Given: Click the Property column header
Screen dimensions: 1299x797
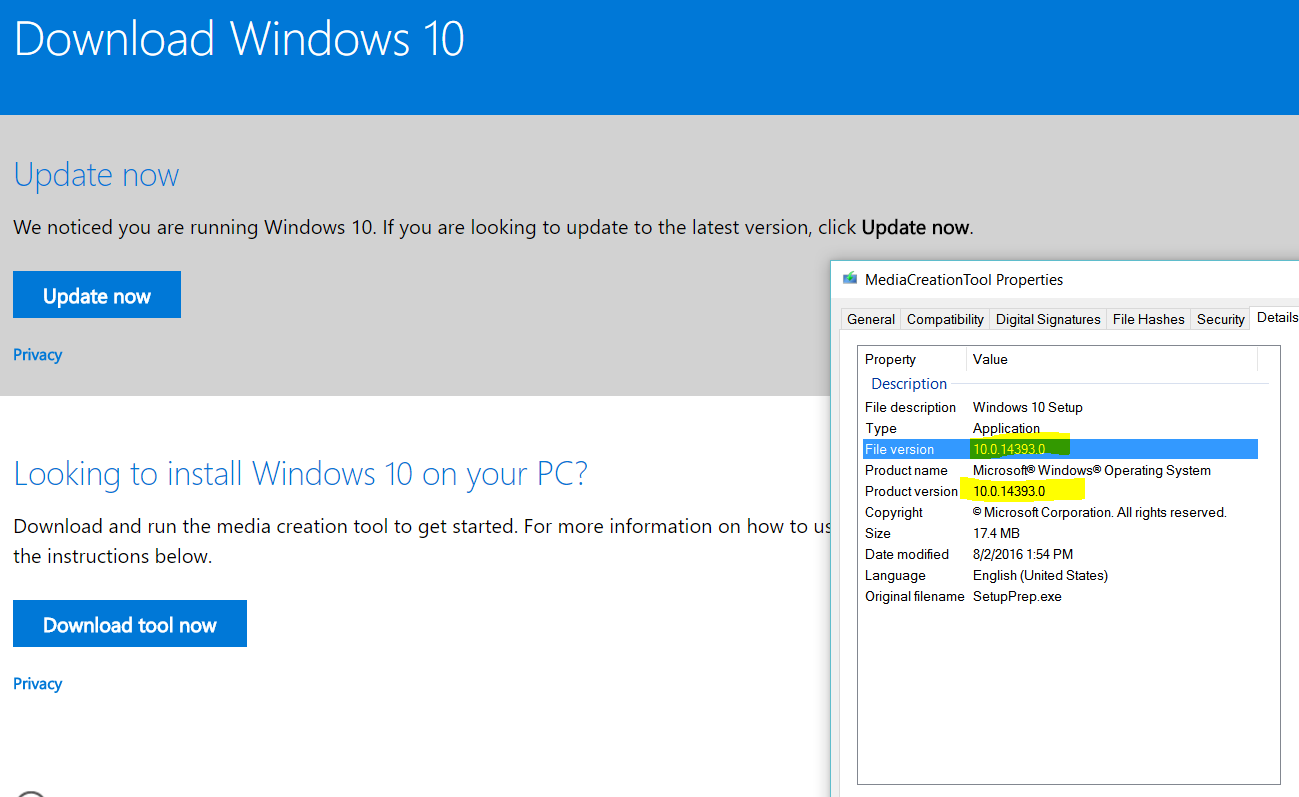Looking at the screenshot, I should coord(913,359).
